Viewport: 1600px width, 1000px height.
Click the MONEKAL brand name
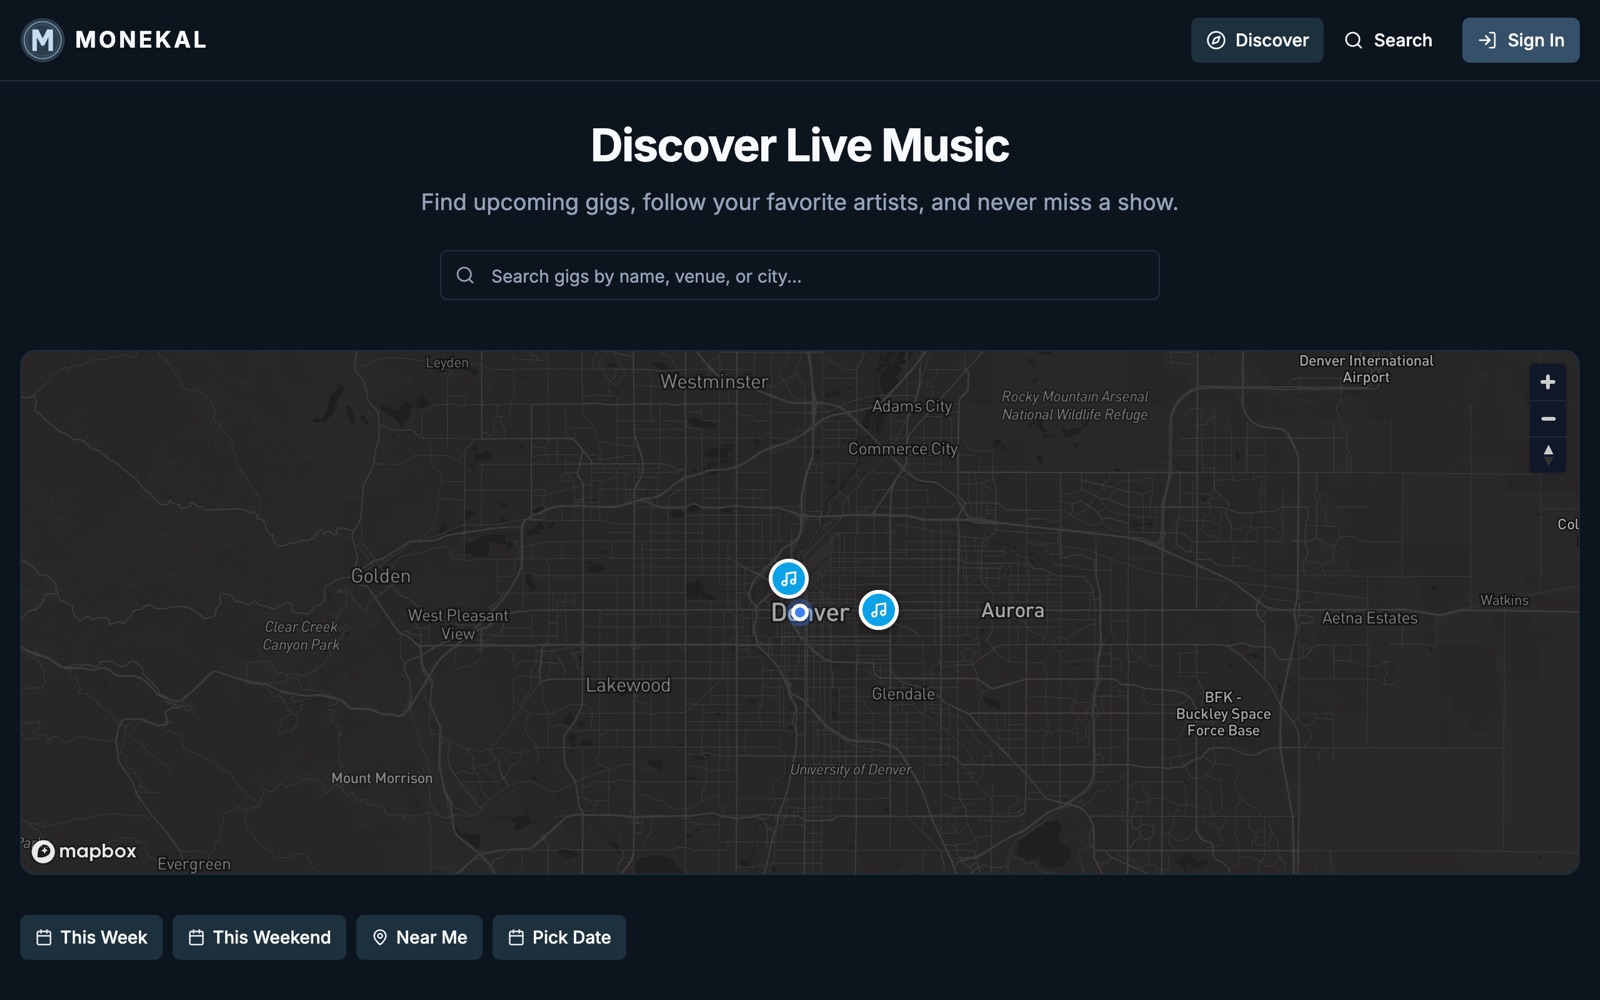(x=141, y=40)
